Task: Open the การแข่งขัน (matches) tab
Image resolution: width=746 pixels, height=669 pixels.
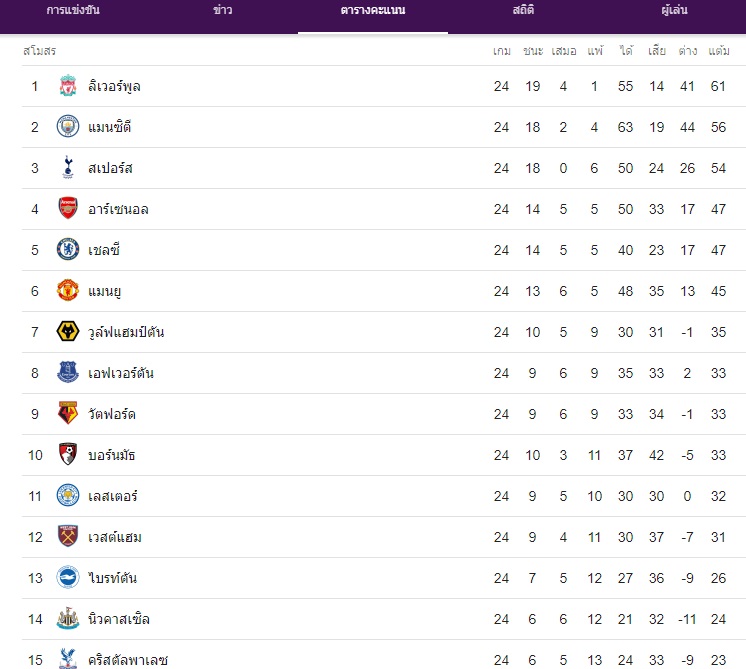Action: point(73,11)
